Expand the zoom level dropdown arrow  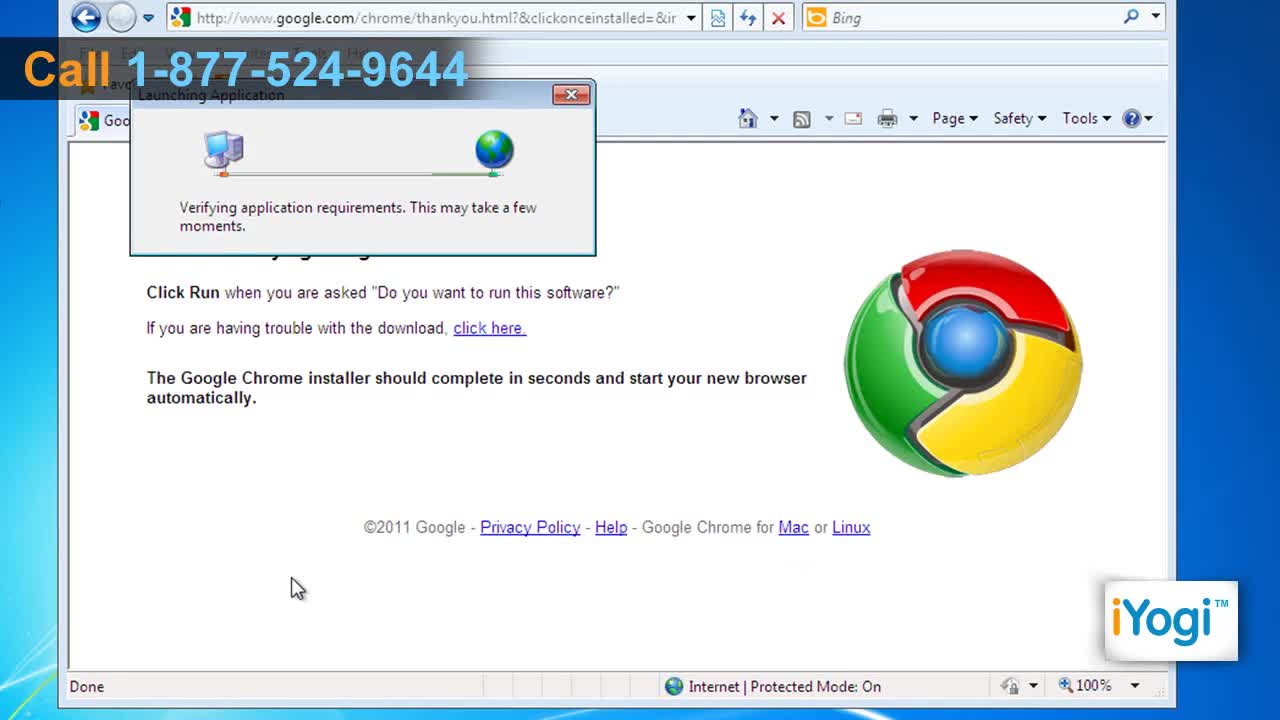[1135, 686]
